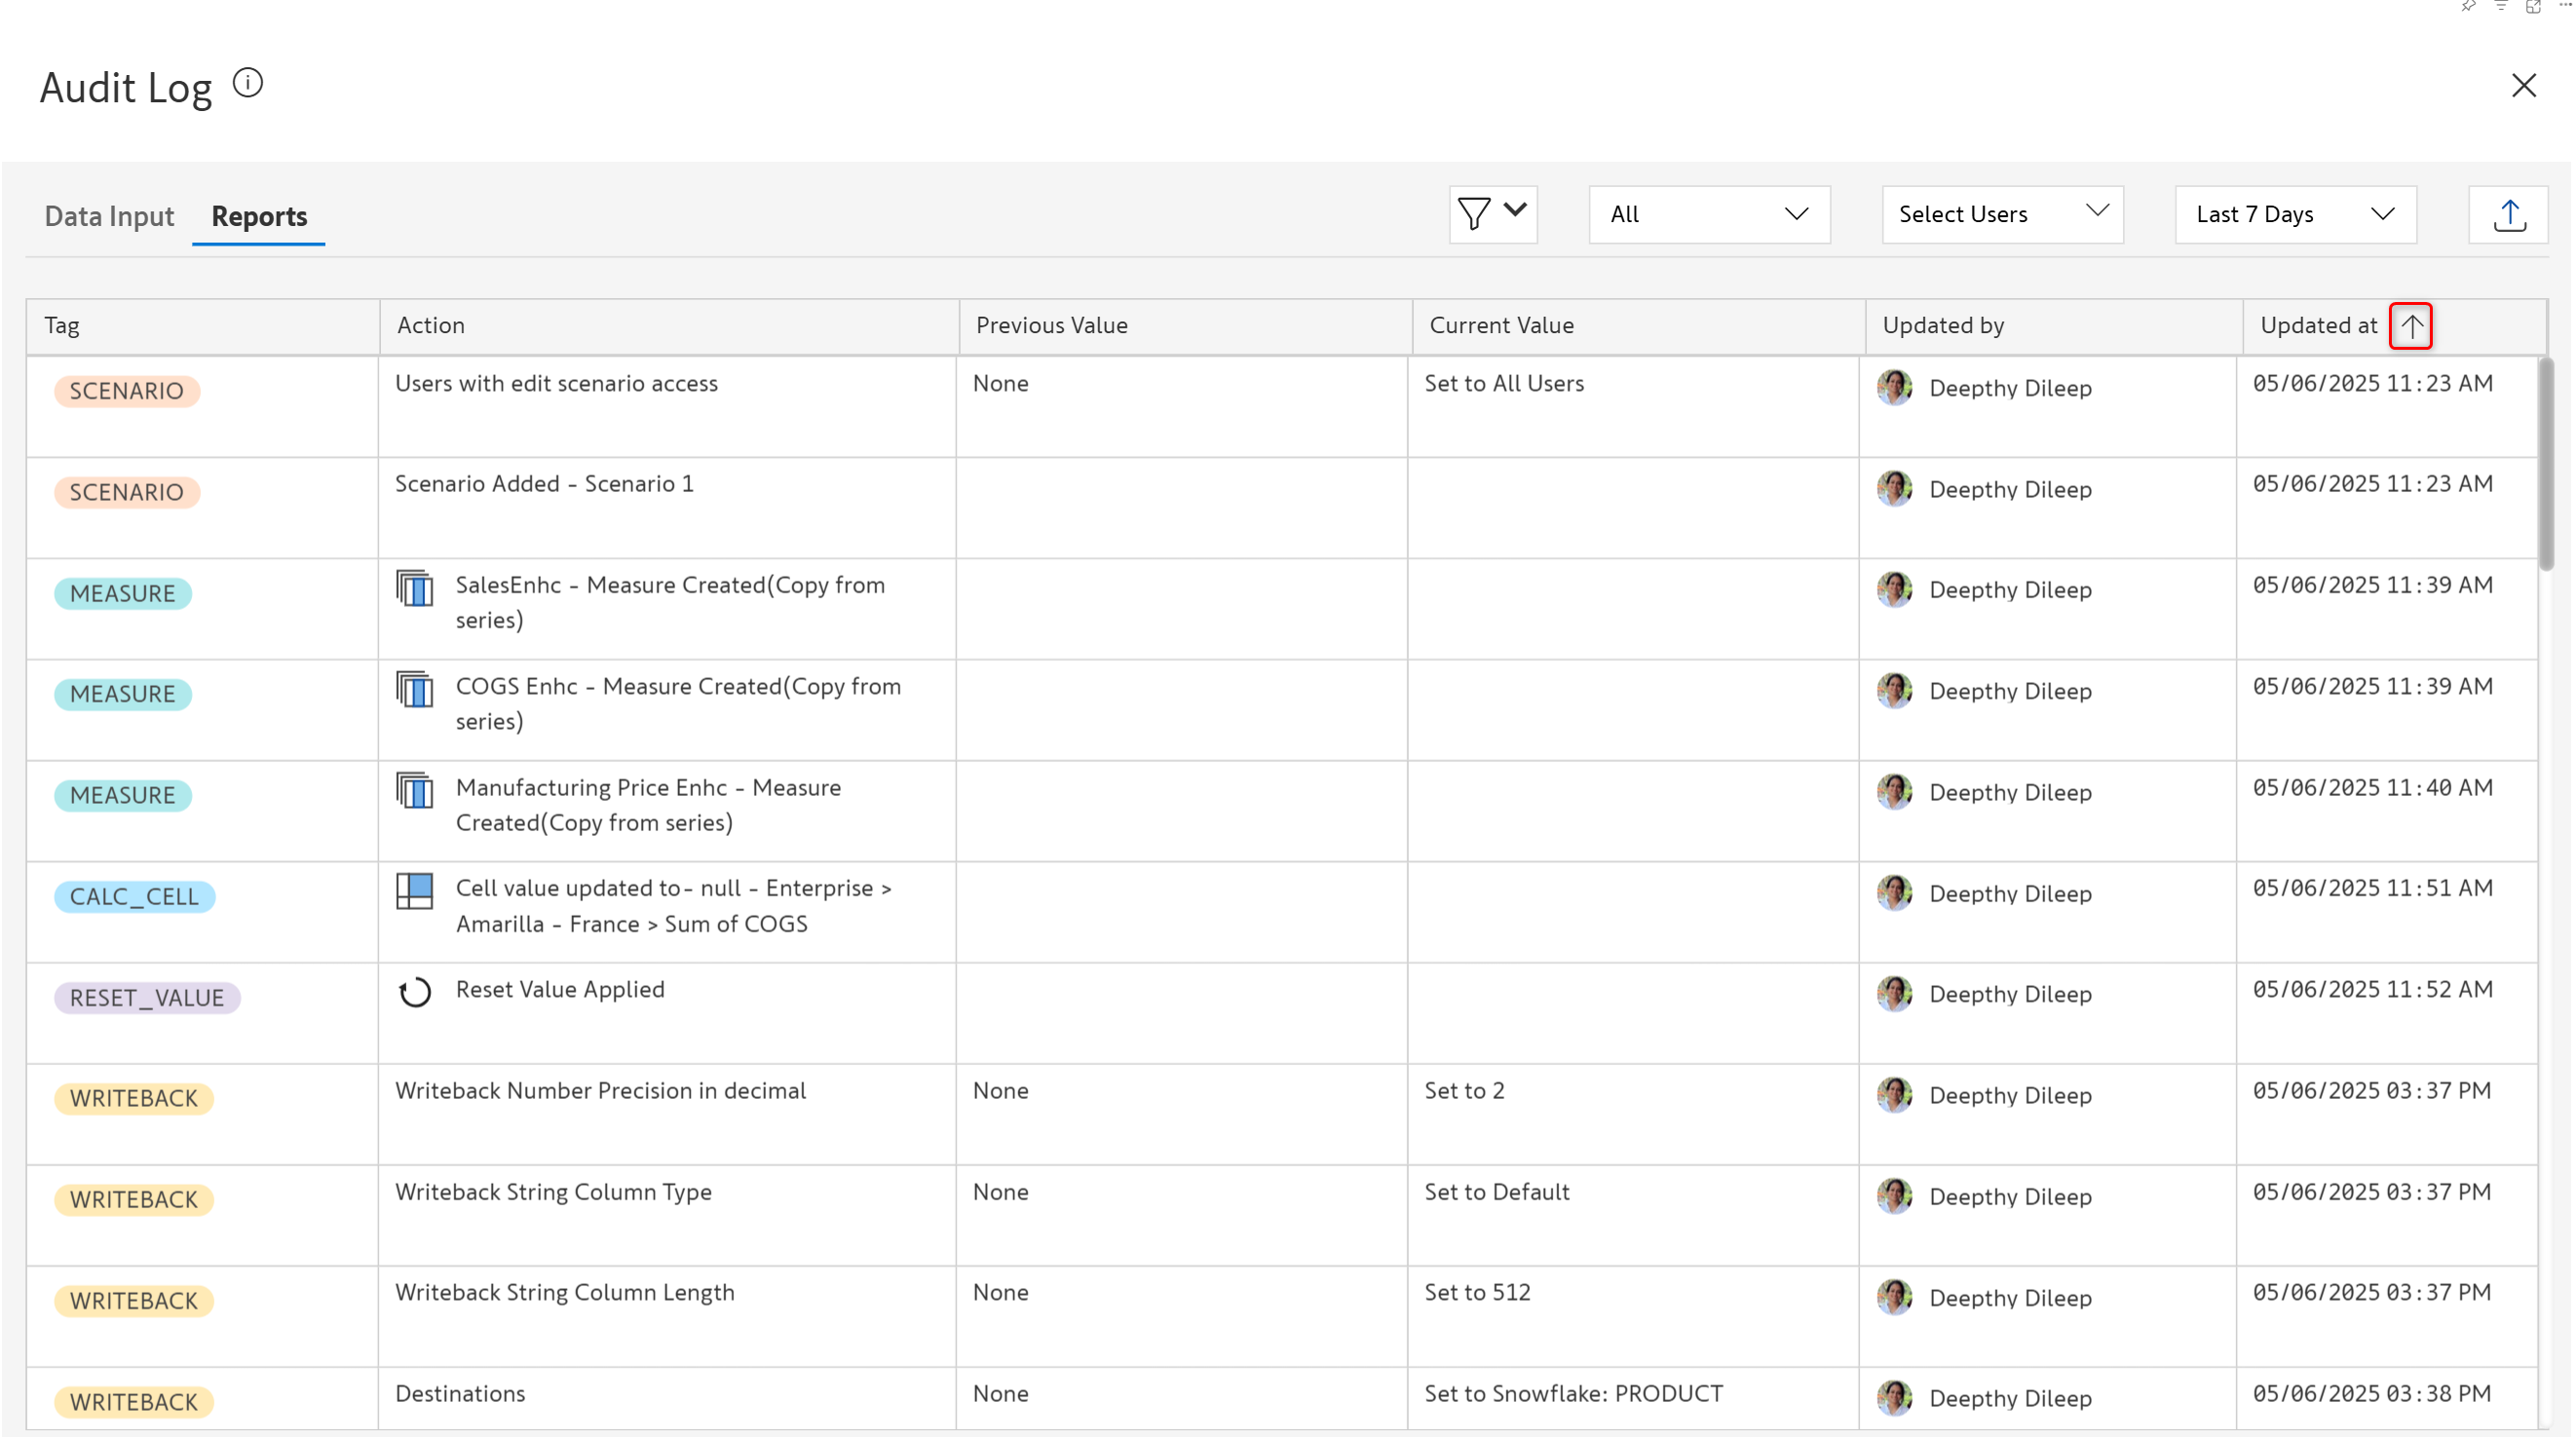Screen dimensions: 2576x1439
Task: Switch to the Data Input tab
Action: coord(109,217)
